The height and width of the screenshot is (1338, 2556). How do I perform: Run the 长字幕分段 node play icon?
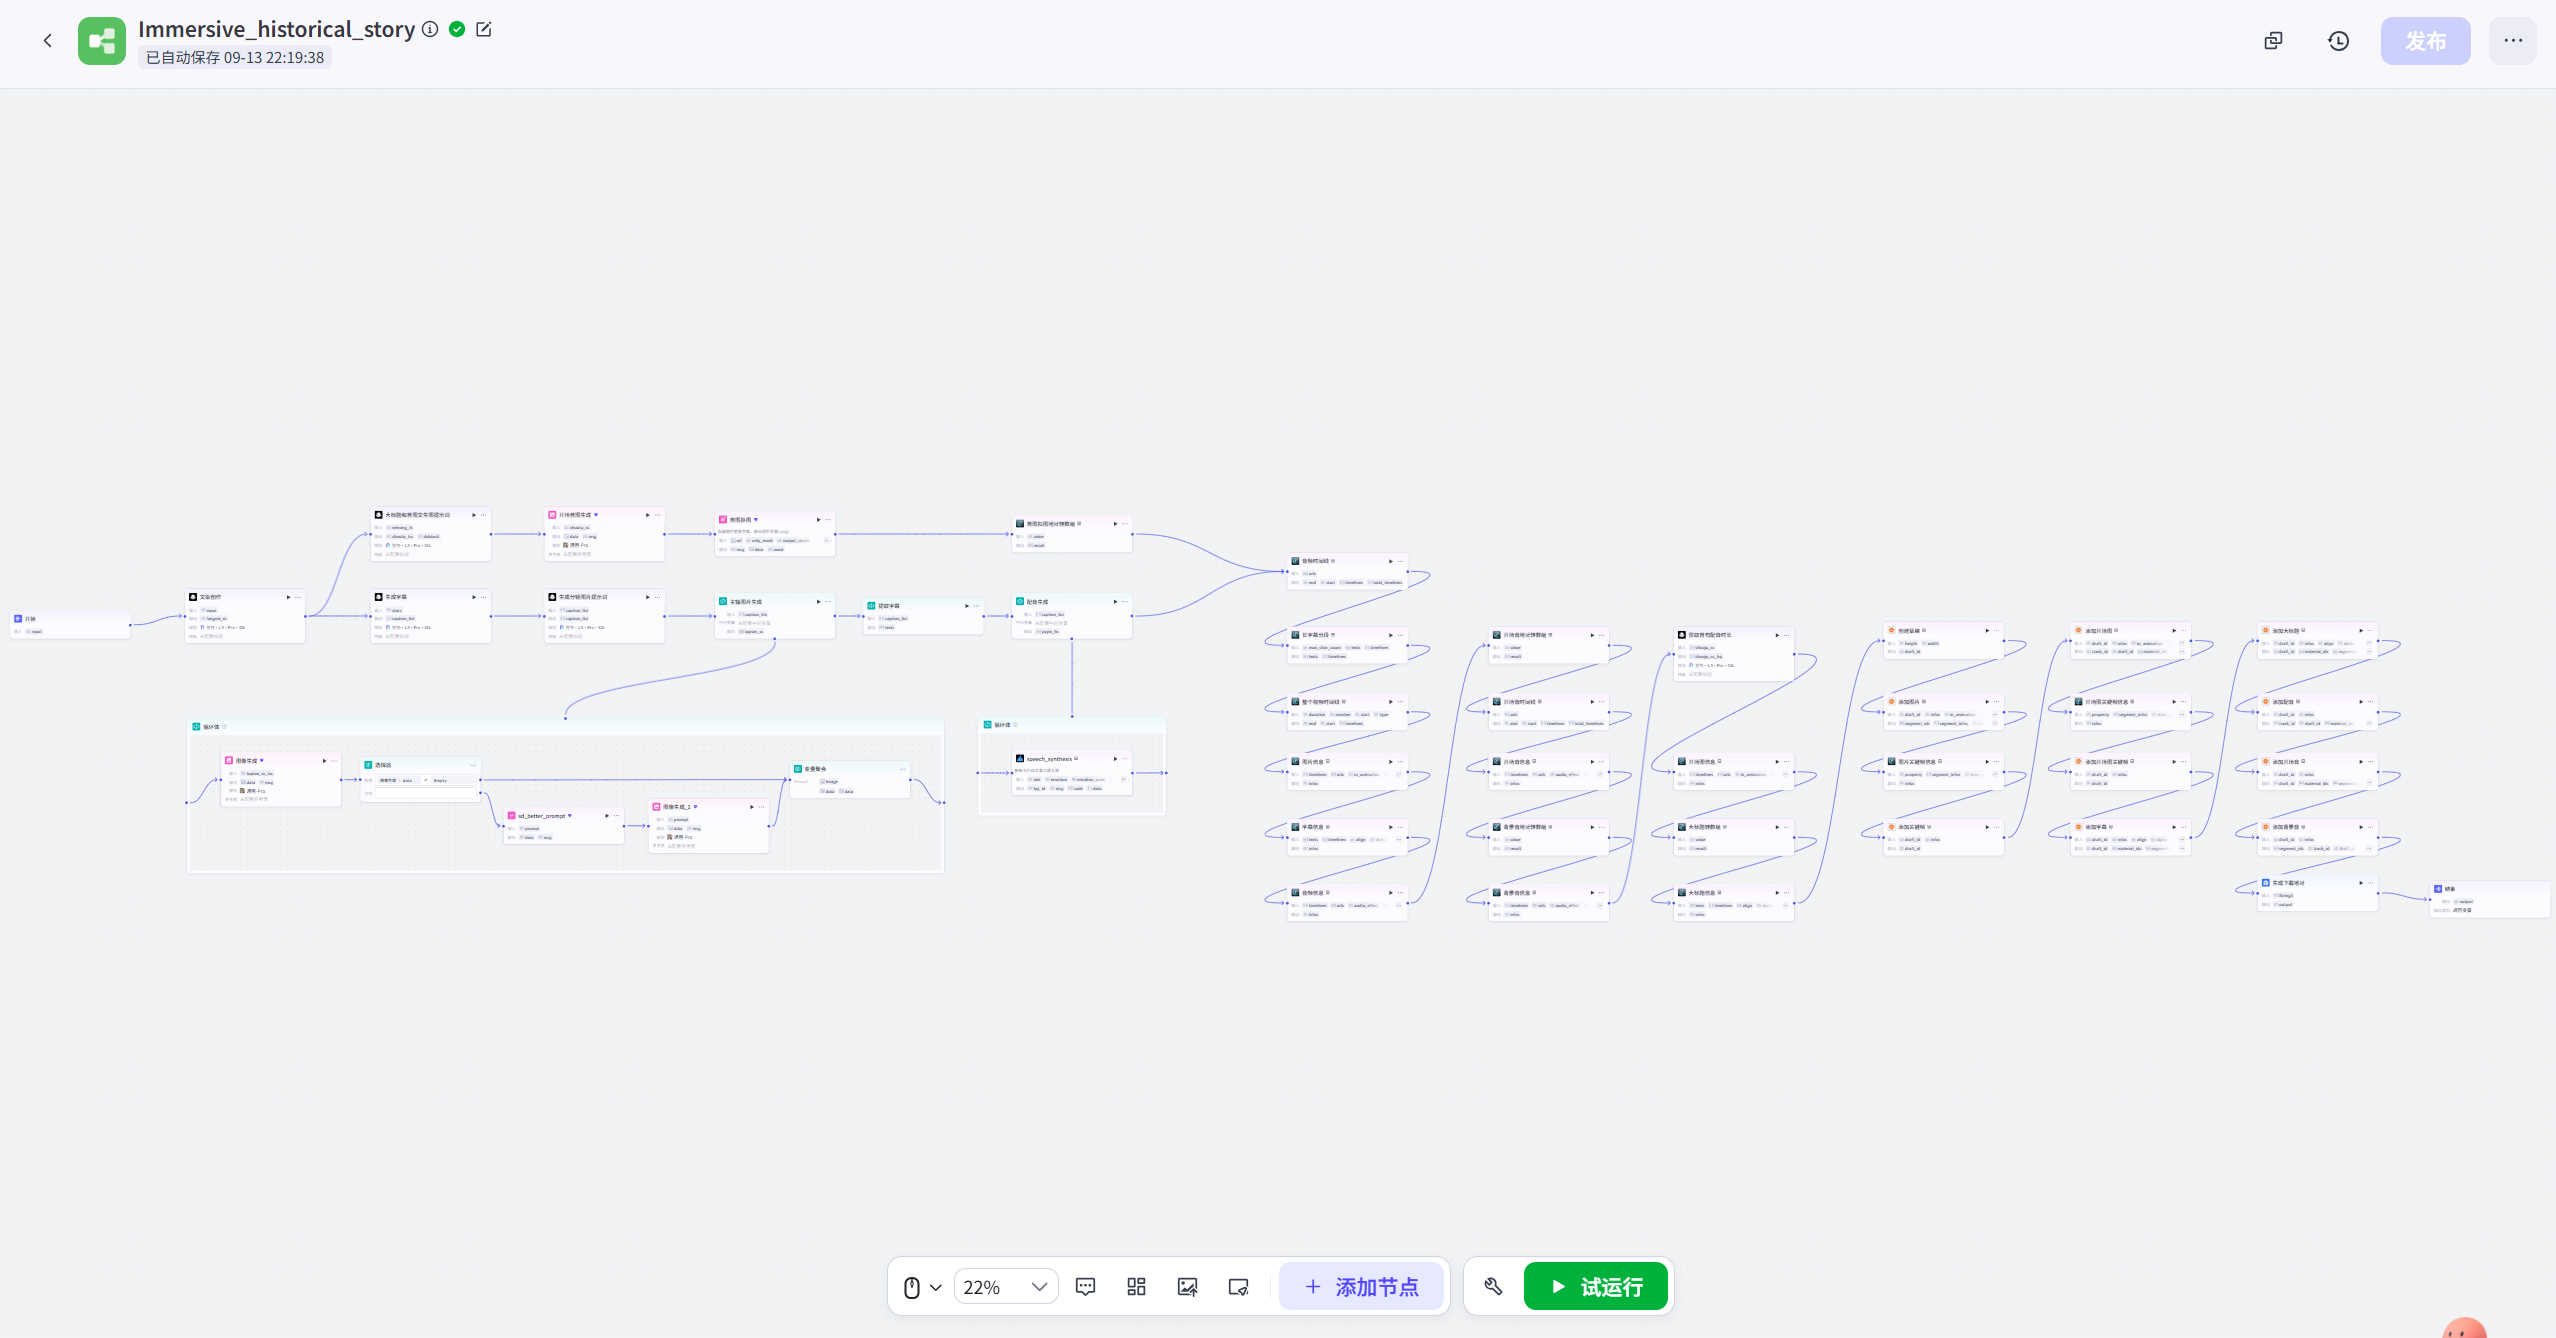click(1390, 635)
